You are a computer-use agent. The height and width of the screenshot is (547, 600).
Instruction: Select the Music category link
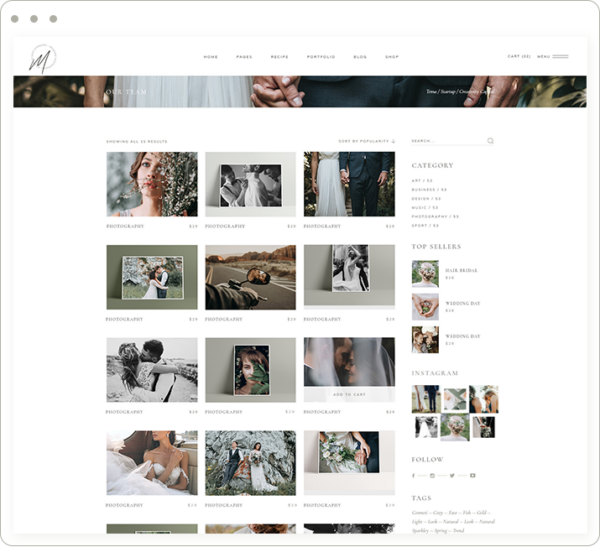[x=424, y=207]
